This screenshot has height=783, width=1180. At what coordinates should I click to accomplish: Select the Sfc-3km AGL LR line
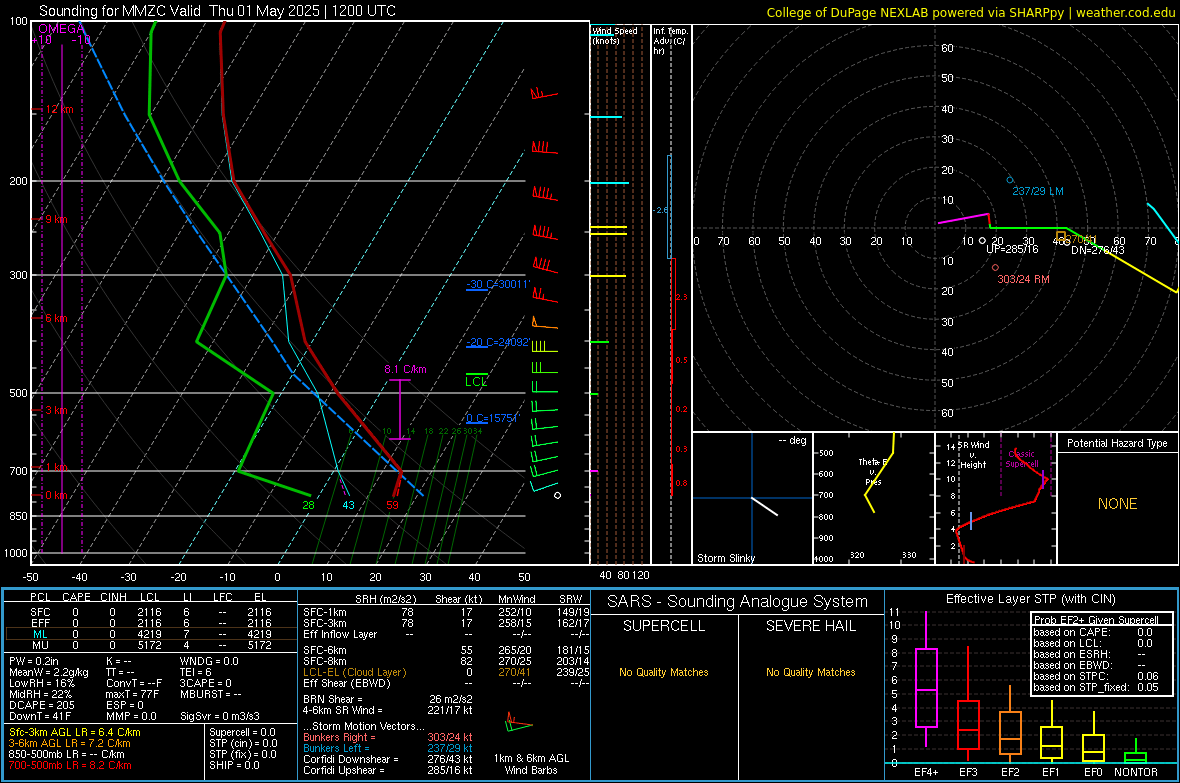coord(75,732)
